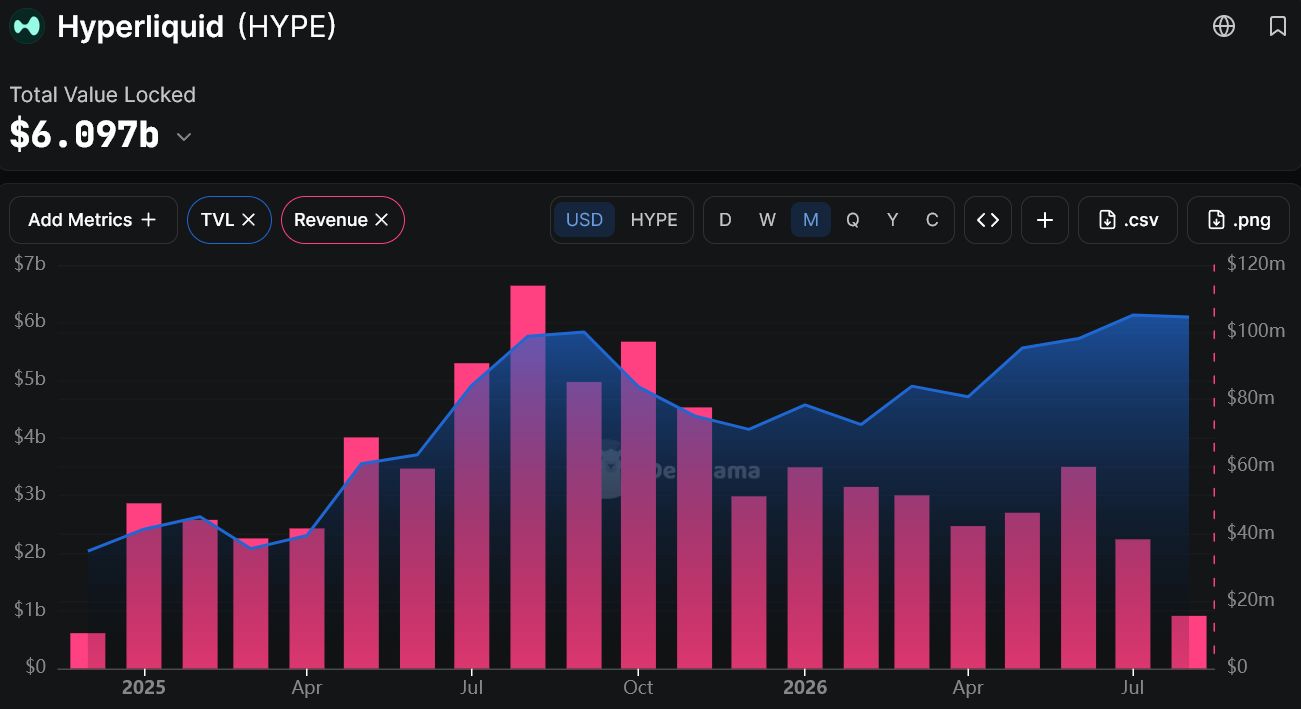1301x709 pixels.
Task: Click the Oct x-axis label
Action: click(638, 688)
